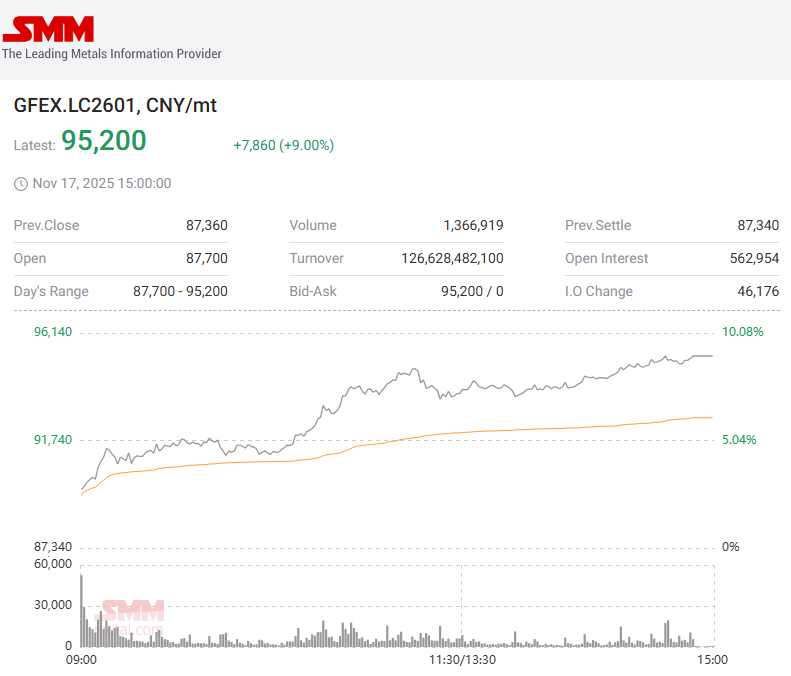
Task: Click the Open label
Action: 30,258
